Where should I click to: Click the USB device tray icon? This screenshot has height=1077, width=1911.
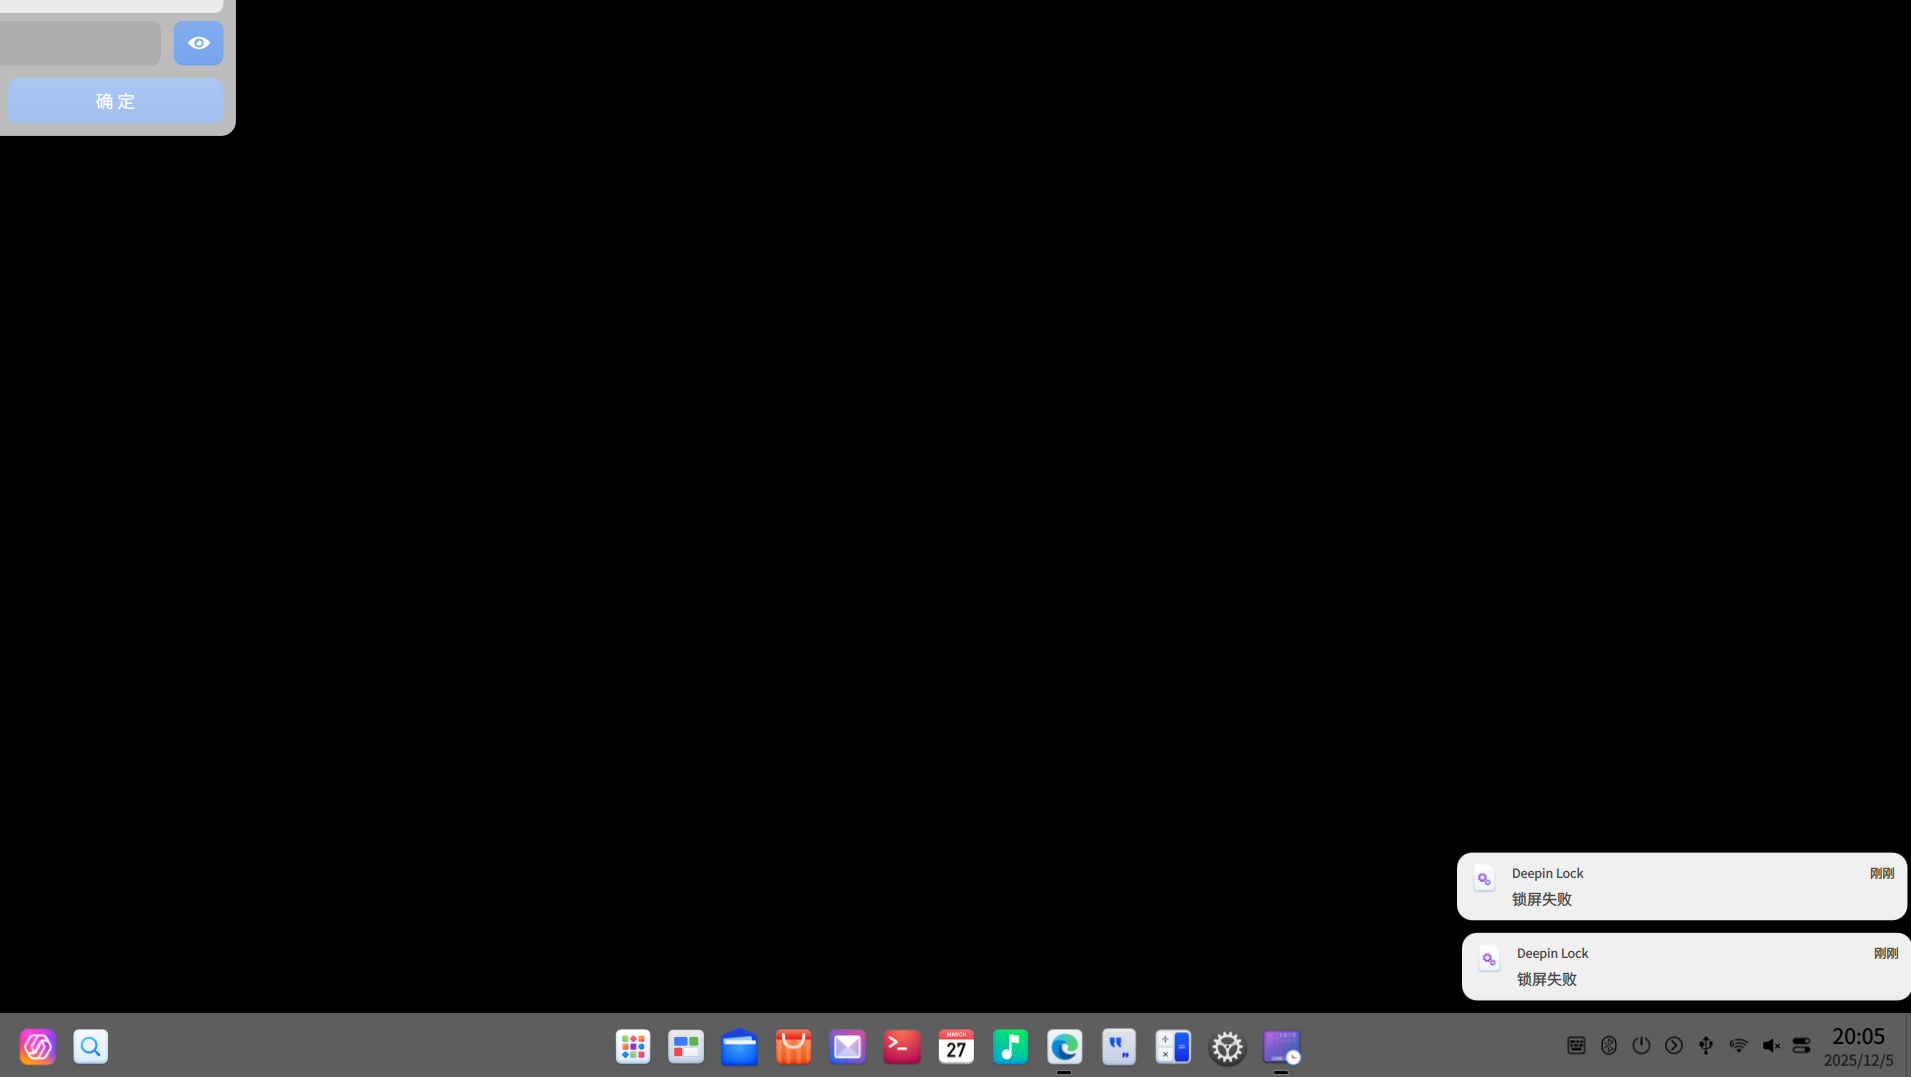coord(1706,1045)
